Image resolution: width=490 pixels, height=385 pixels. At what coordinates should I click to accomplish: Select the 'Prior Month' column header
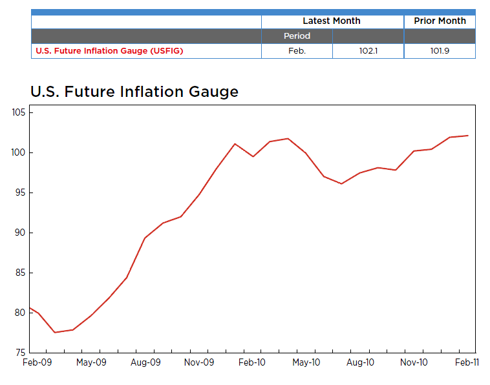point(440,21)
